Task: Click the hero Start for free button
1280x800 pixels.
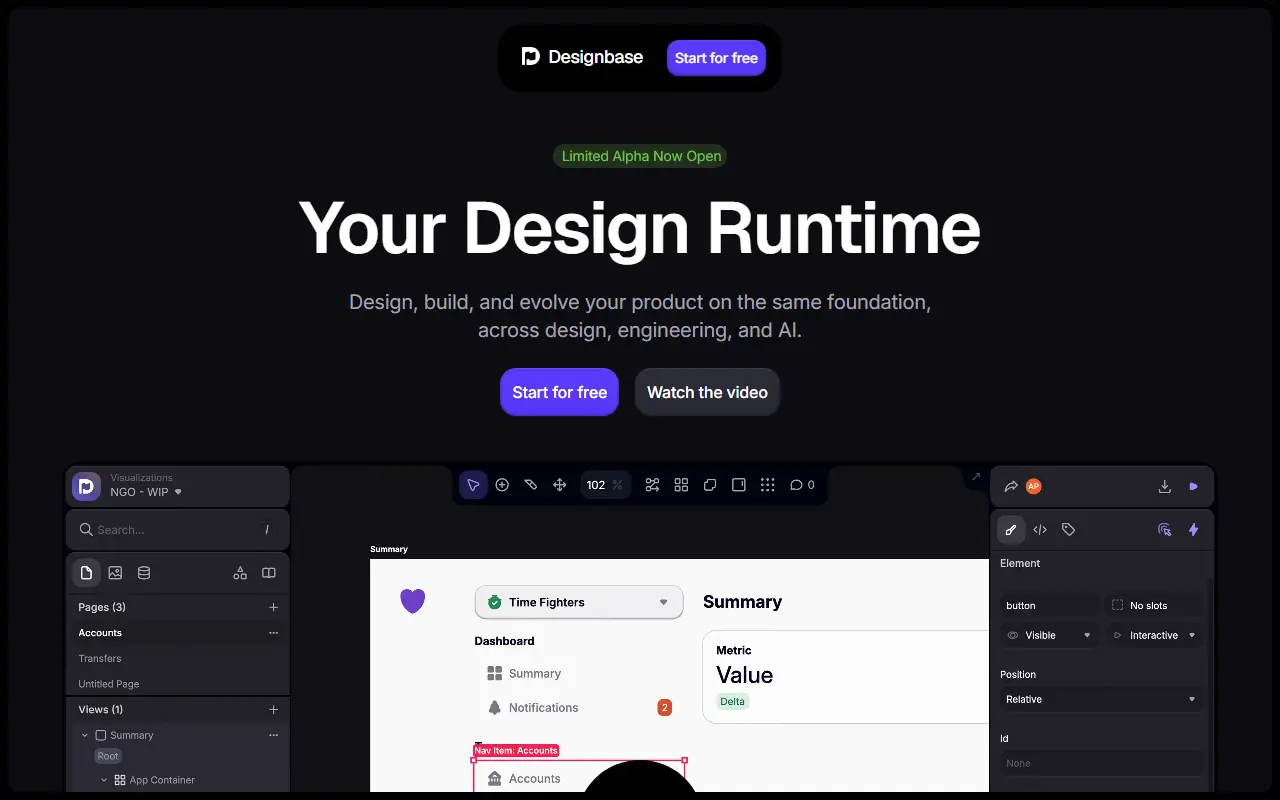Action: pos(560,392)
